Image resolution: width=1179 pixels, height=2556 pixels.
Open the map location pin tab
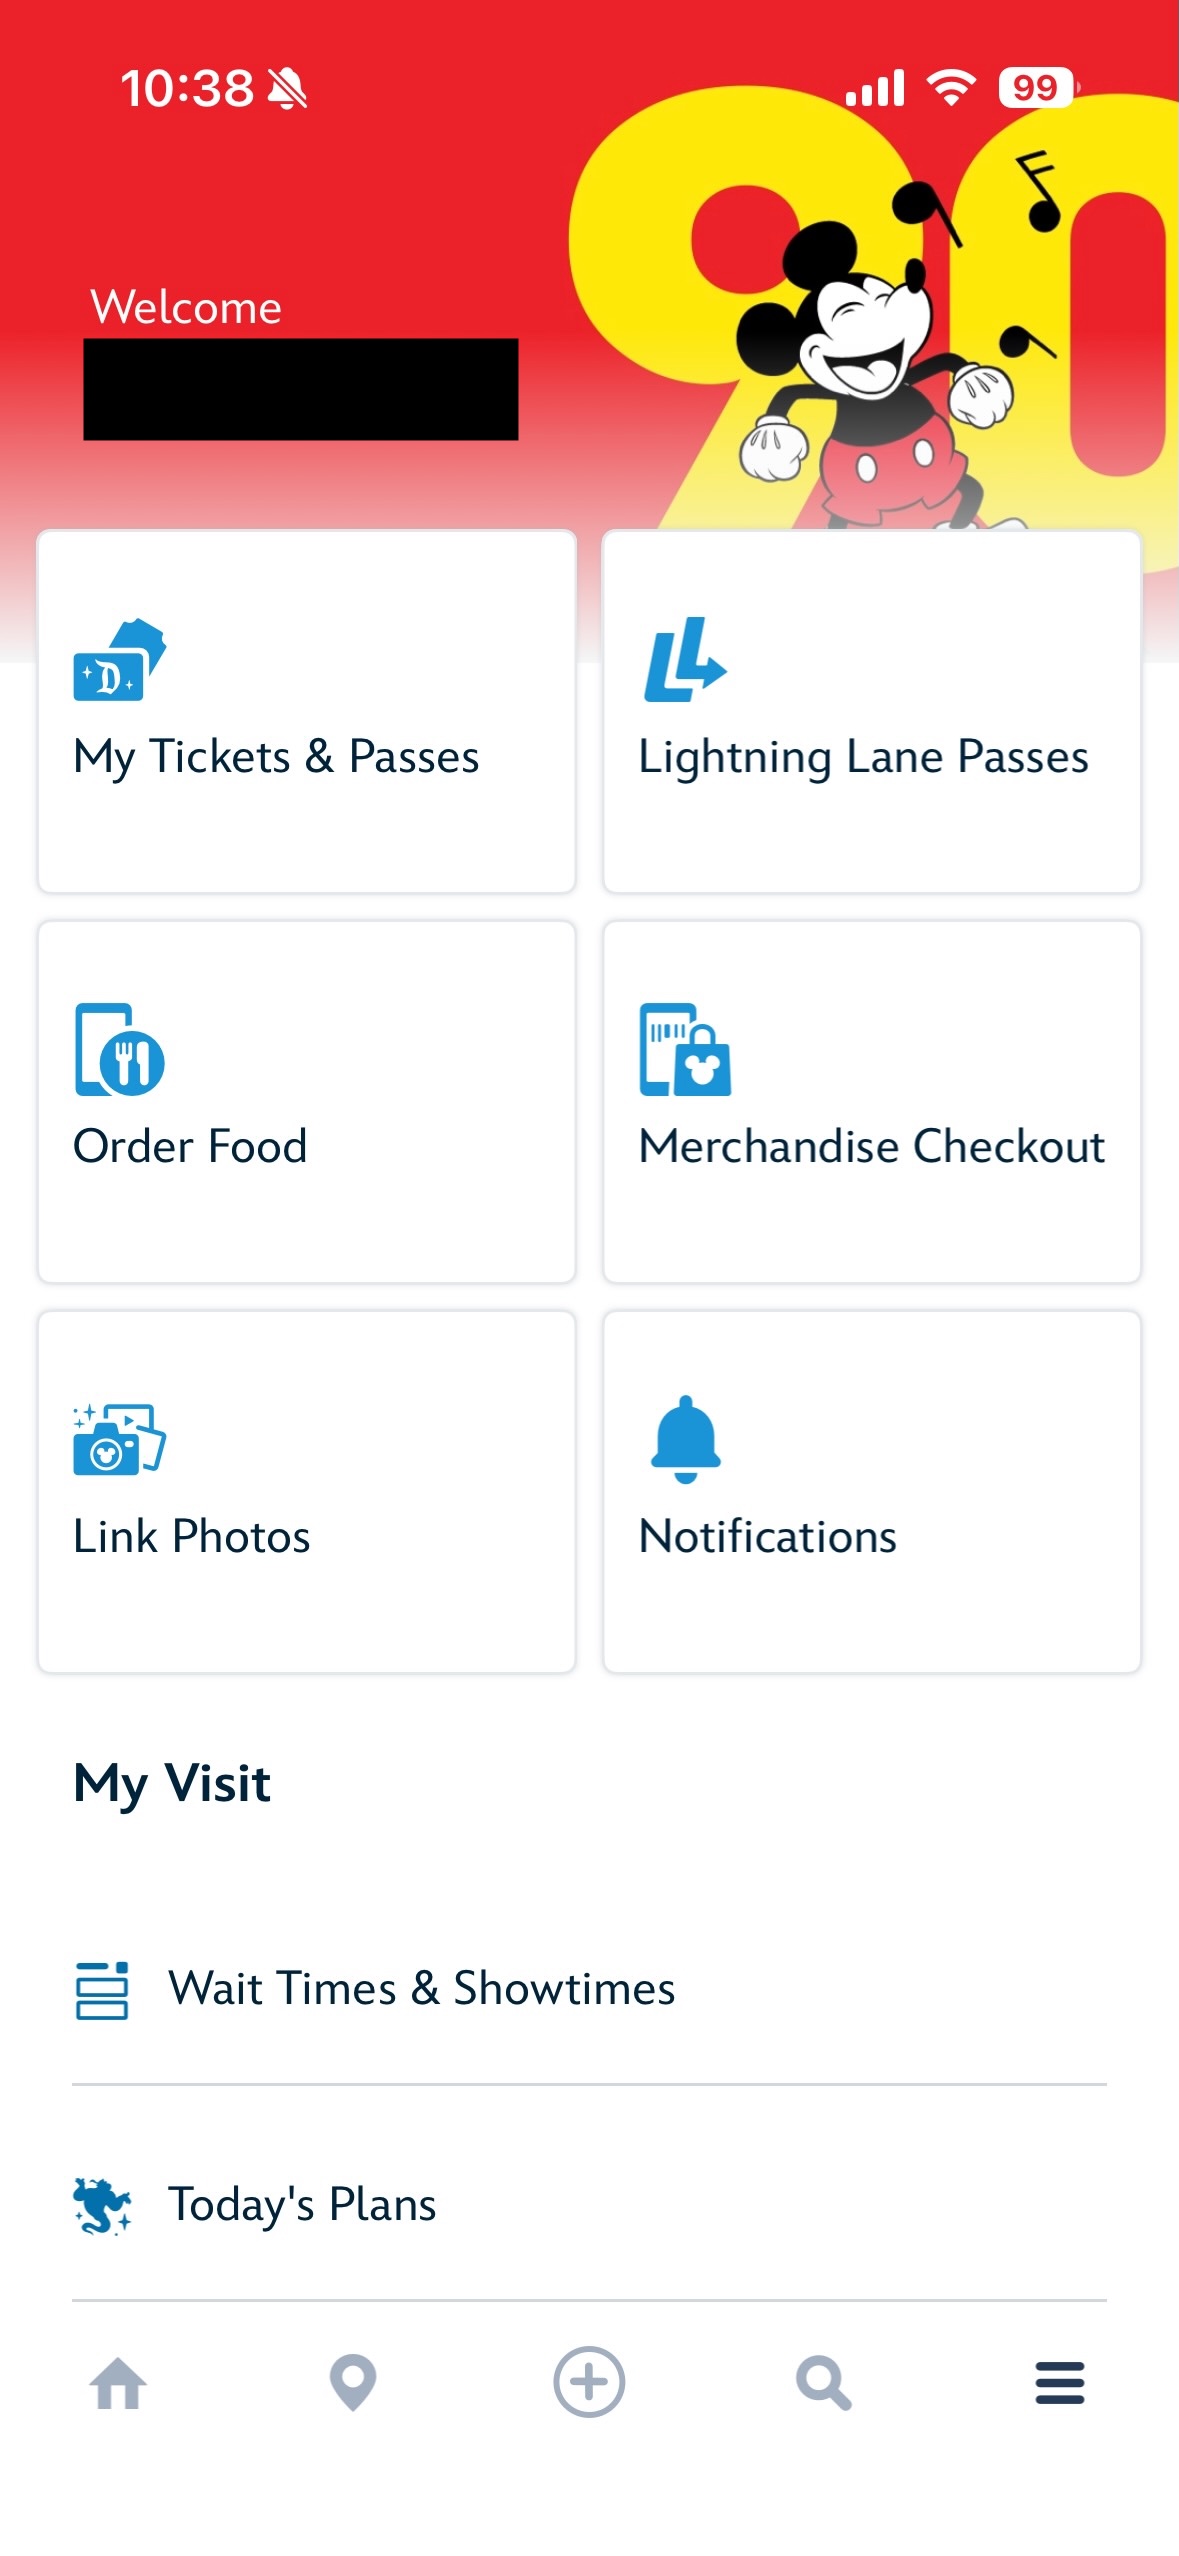353,2382
